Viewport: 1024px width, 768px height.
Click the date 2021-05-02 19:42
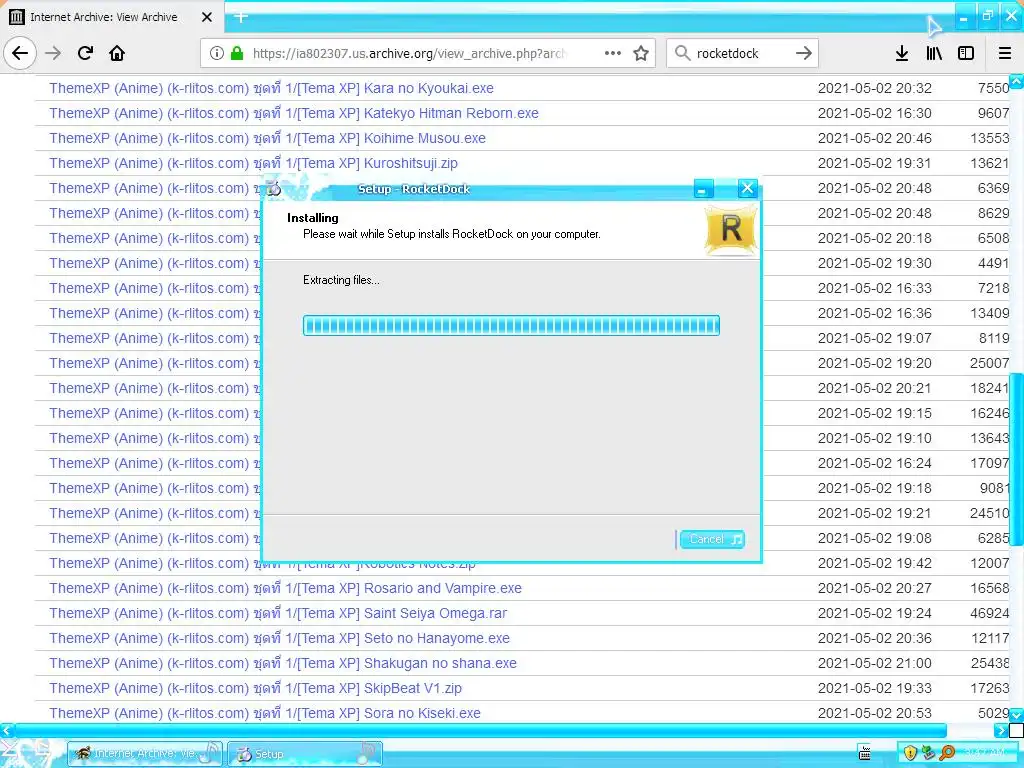pos(874,564)
